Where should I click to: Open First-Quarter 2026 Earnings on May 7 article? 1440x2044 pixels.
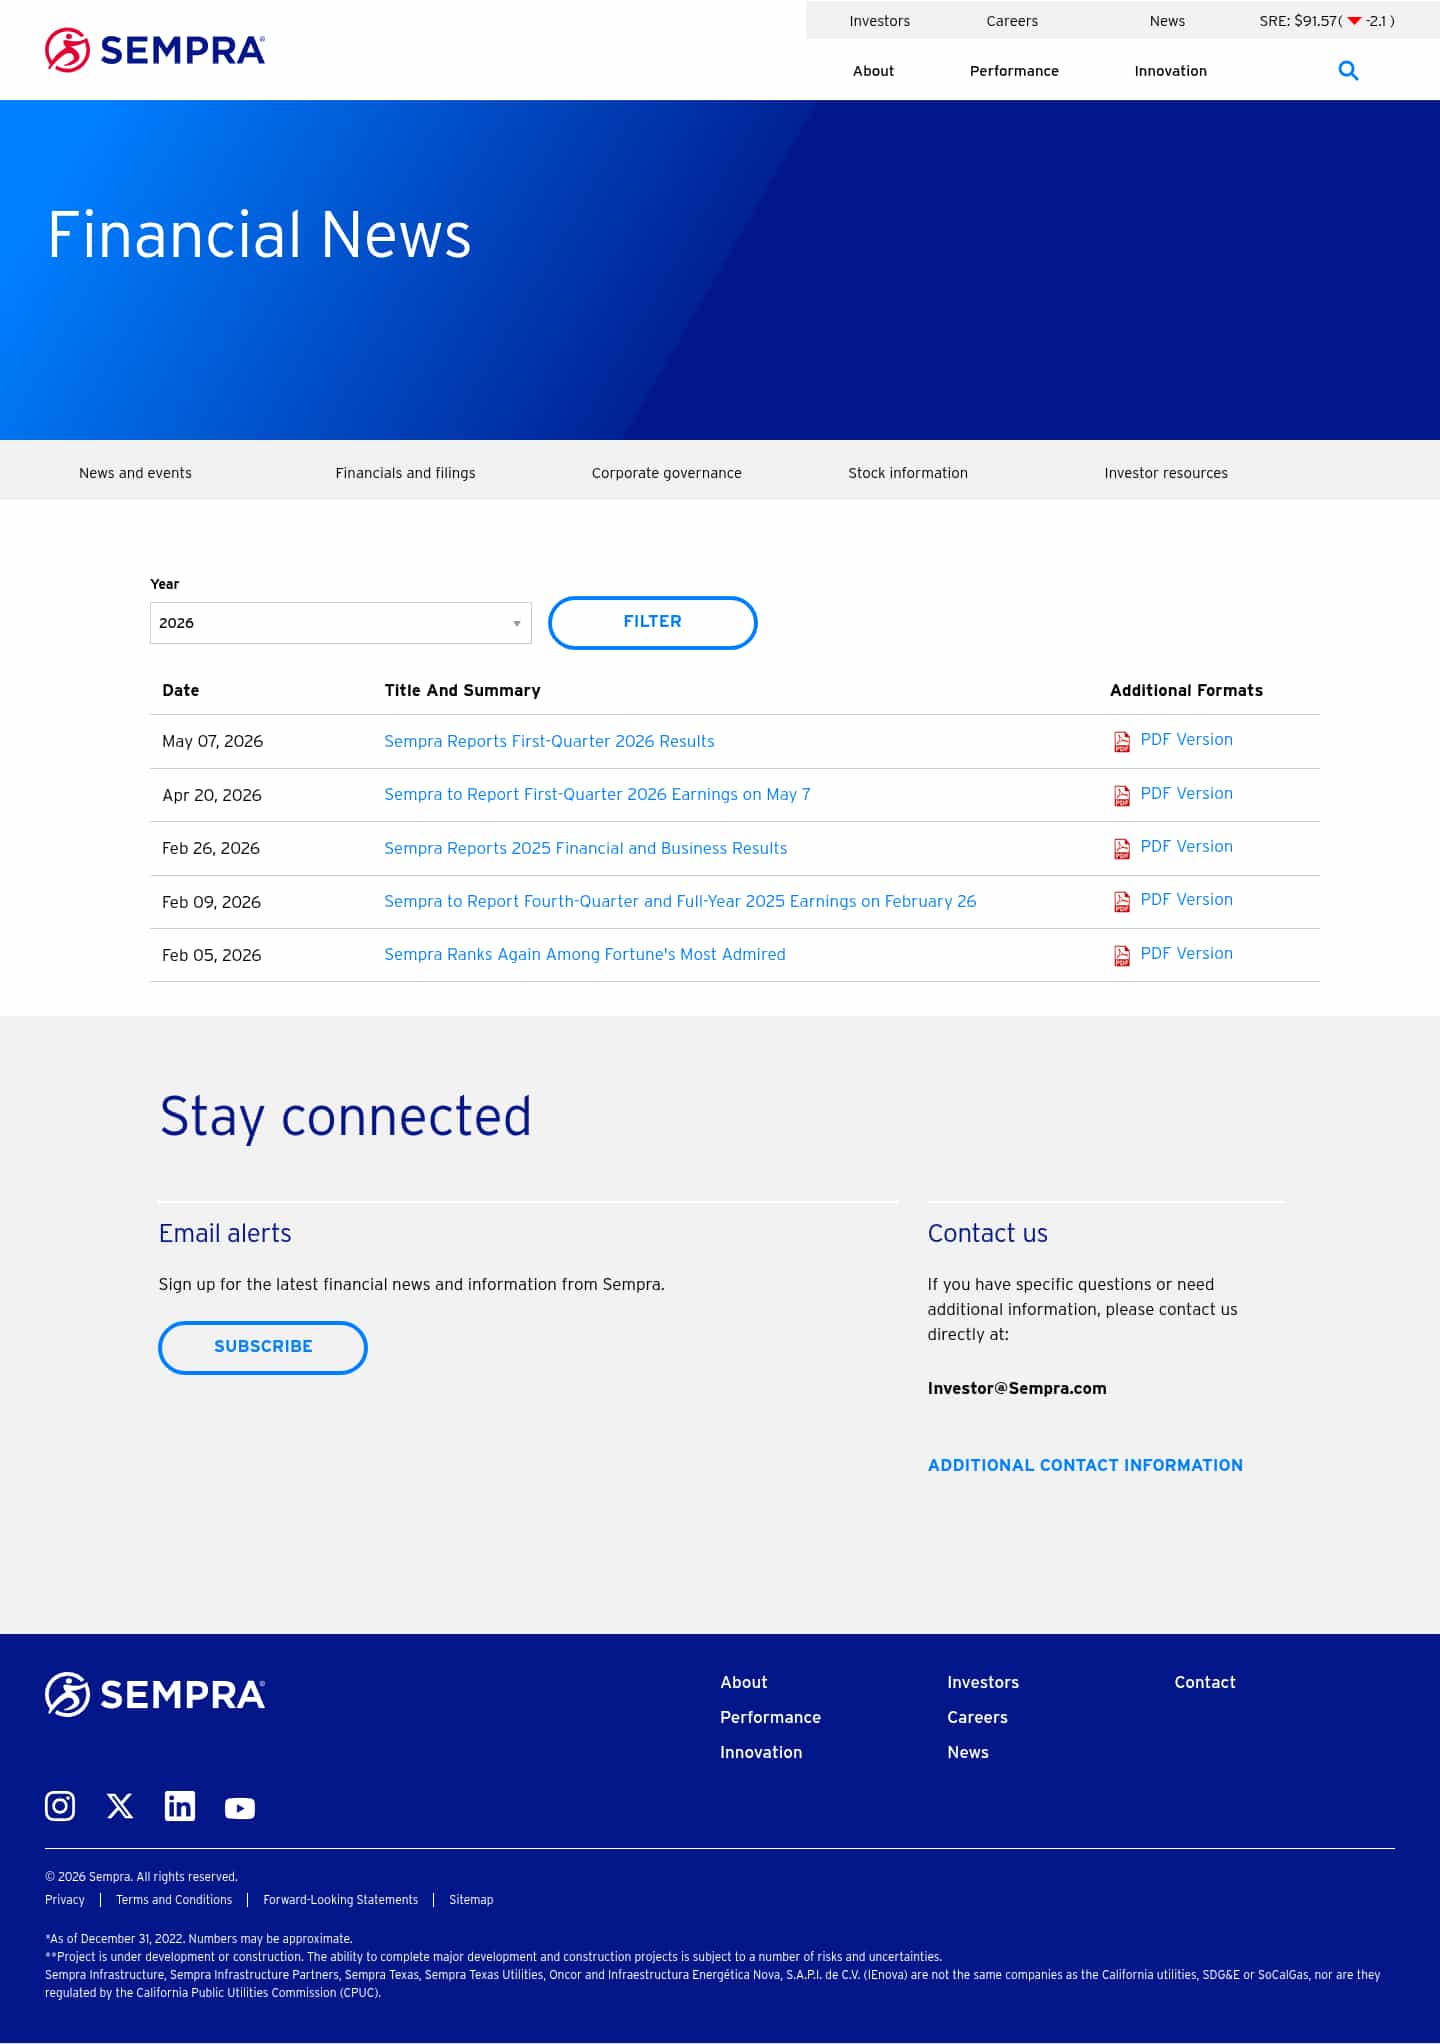click(597, 795)
